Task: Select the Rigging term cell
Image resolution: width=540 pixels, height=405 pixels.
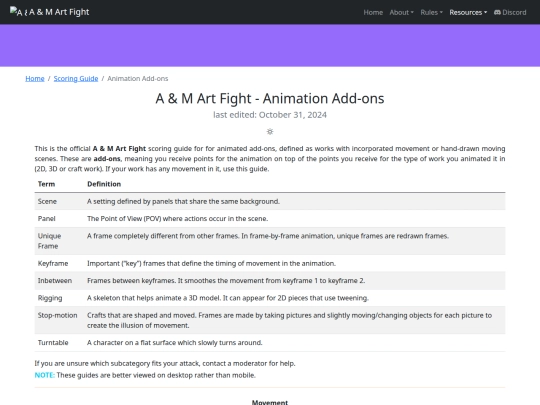Action: coord(59,298)
